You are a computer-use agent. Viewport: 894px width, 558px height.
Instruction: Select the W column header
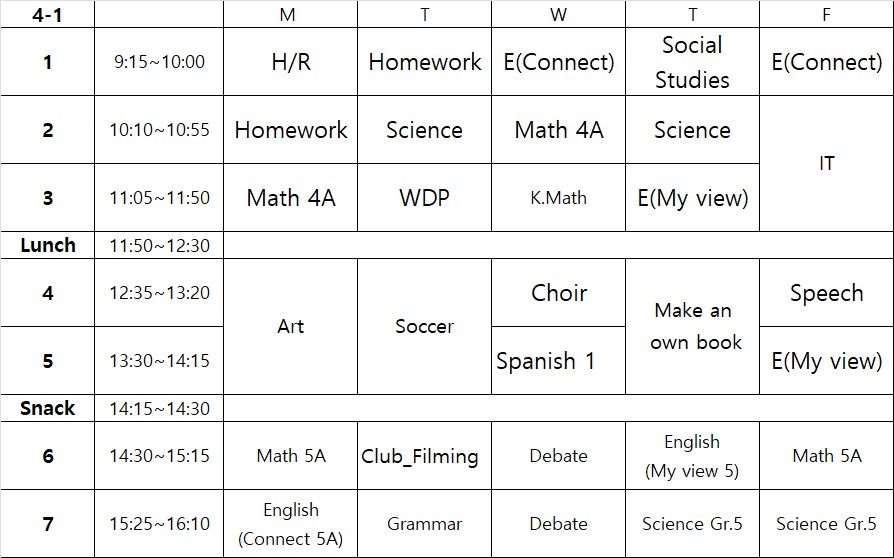click(558, 15)
